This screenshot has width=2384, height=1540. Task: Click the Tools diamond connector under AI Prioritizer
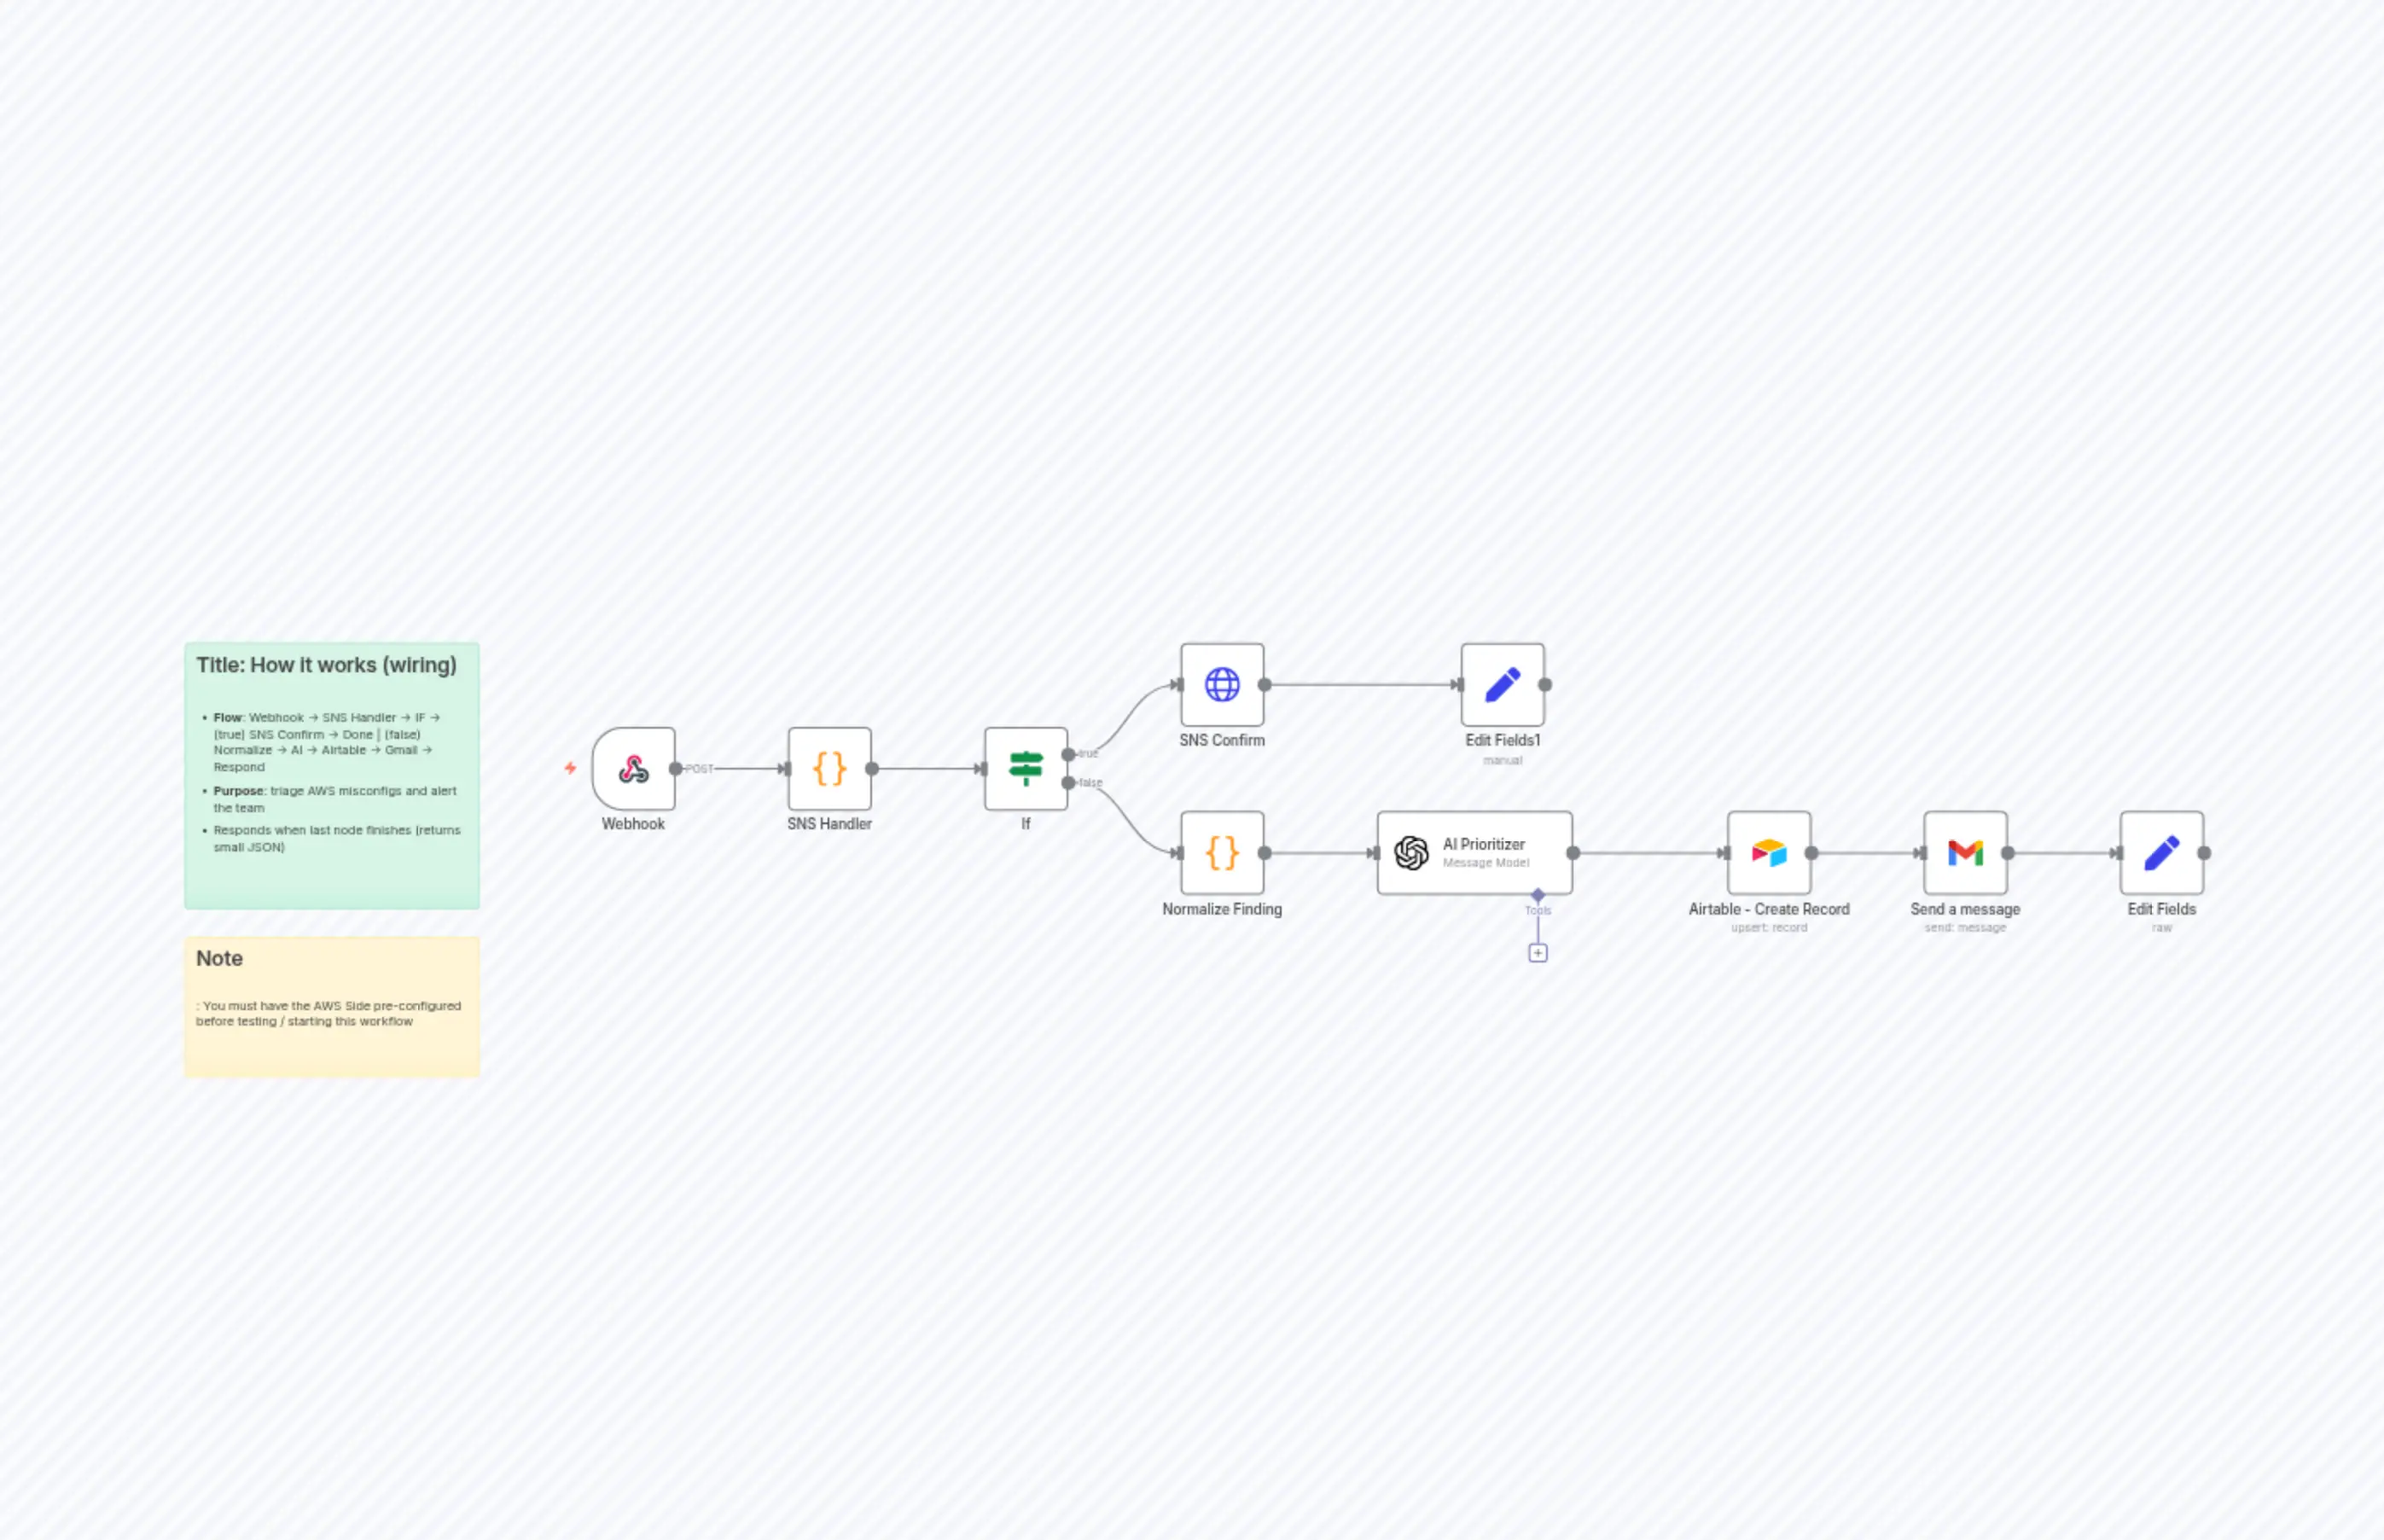1538,895
